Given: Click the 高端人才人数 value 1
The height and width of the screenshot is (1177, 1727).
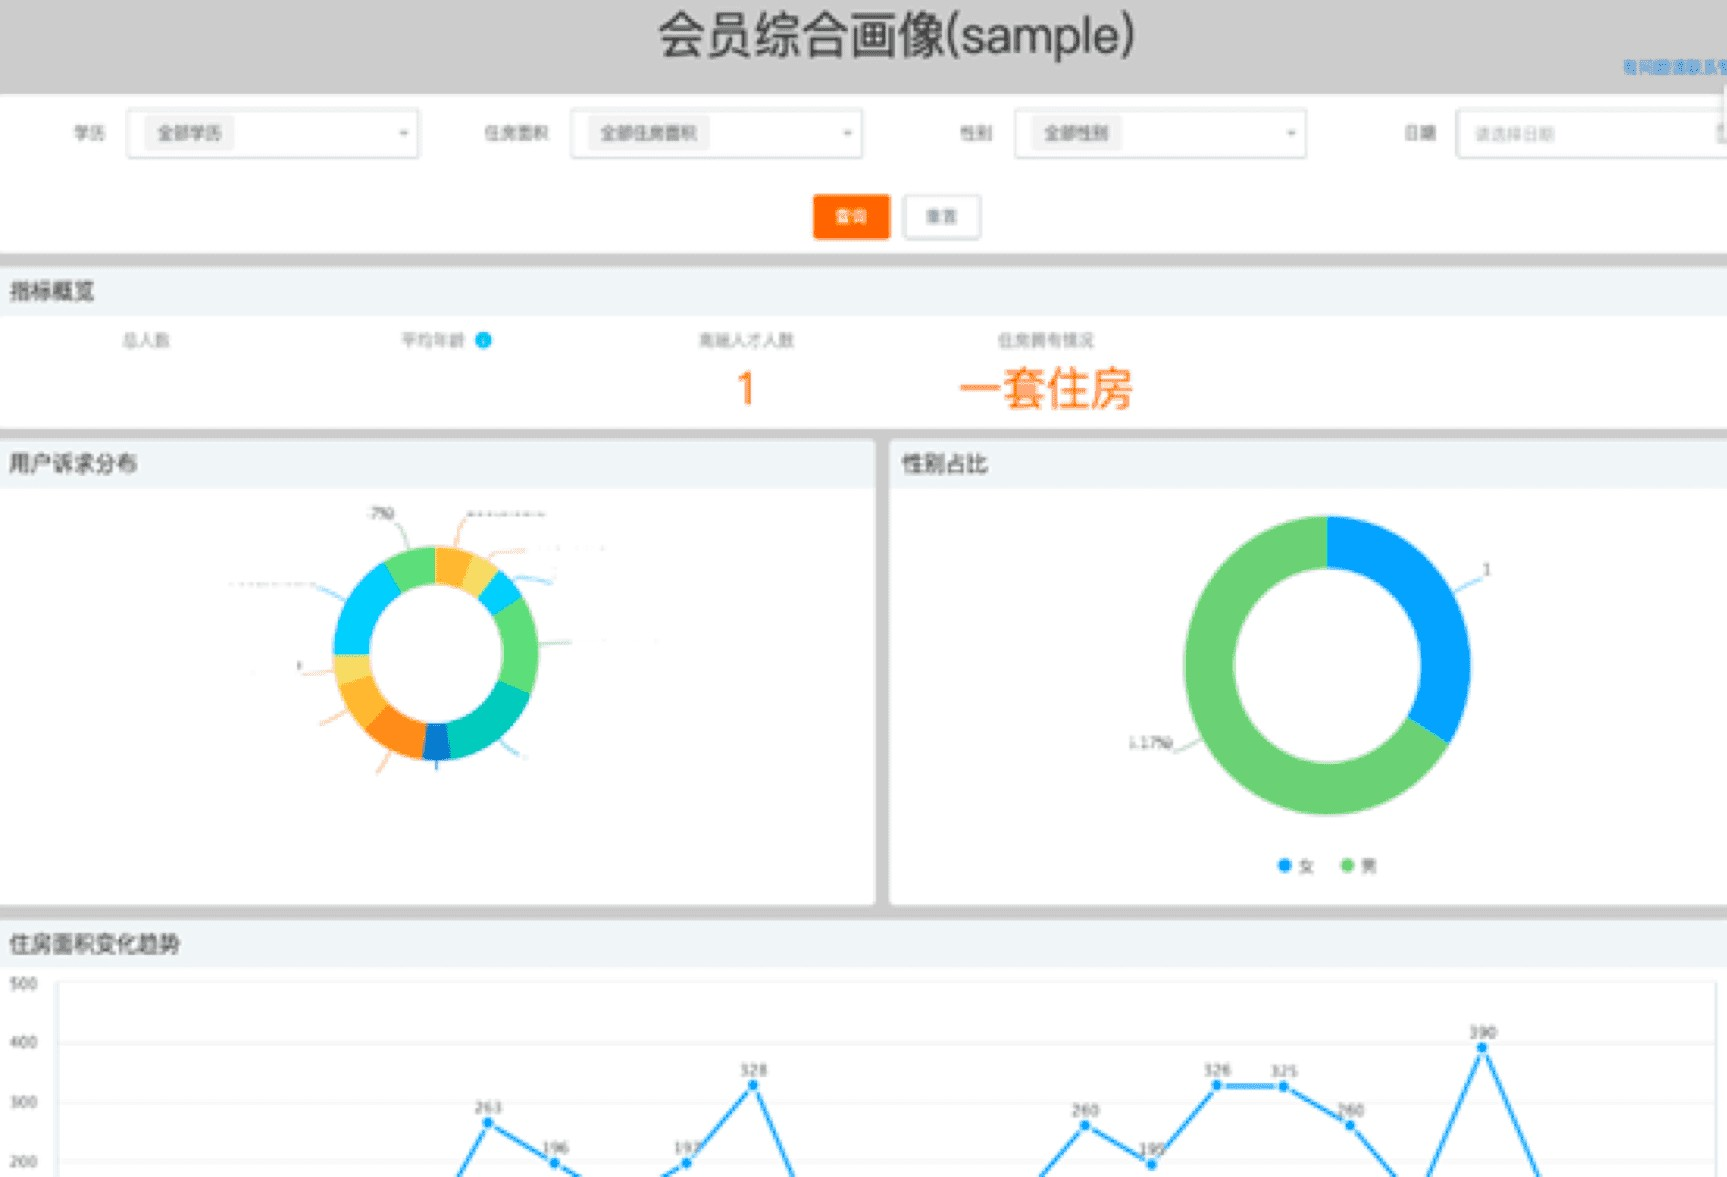Looking at the screenshot, I should pyautogui.click(x=746, y=389).
